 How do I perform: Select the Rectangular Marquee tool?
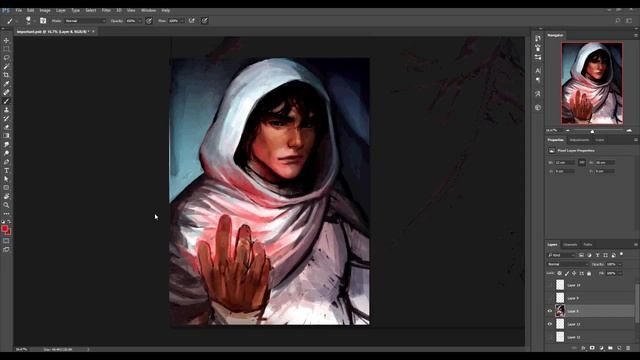click(x=6, y=49)
